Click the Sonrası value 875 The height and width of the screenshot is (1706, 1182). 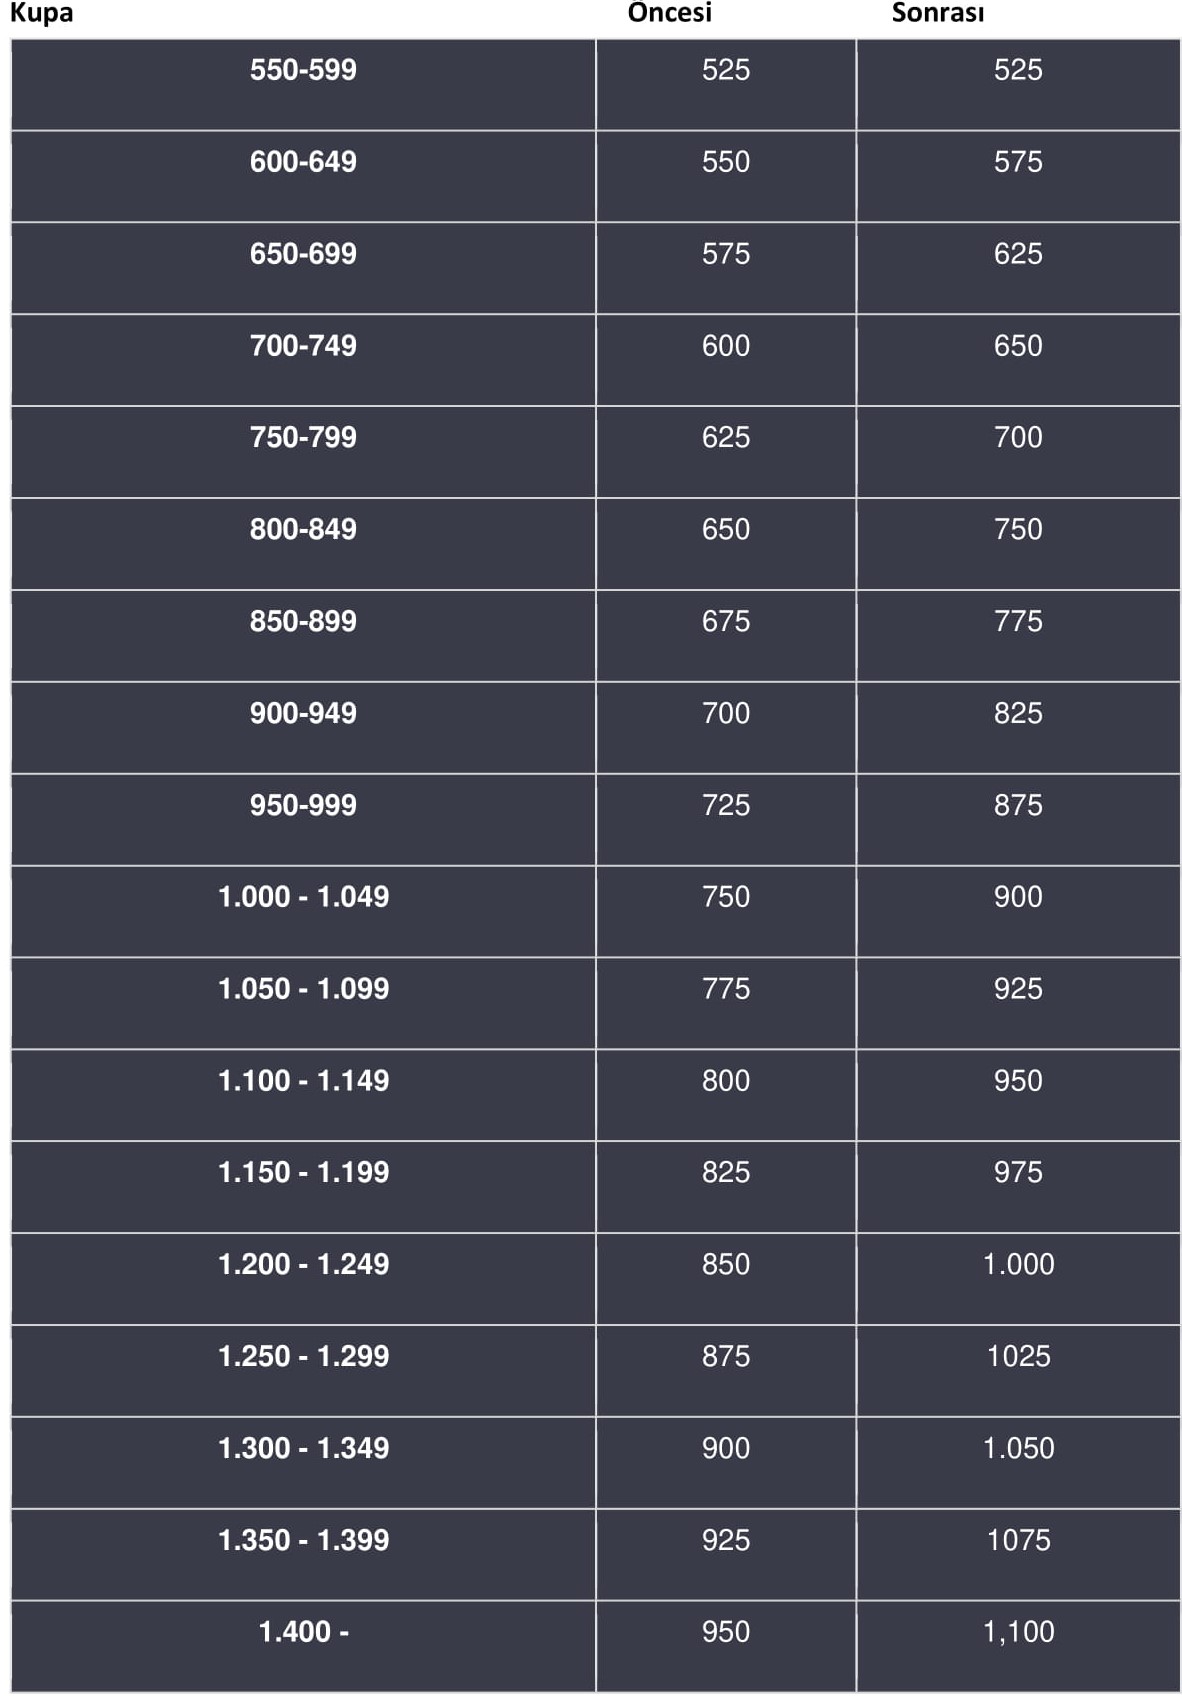1018,806
